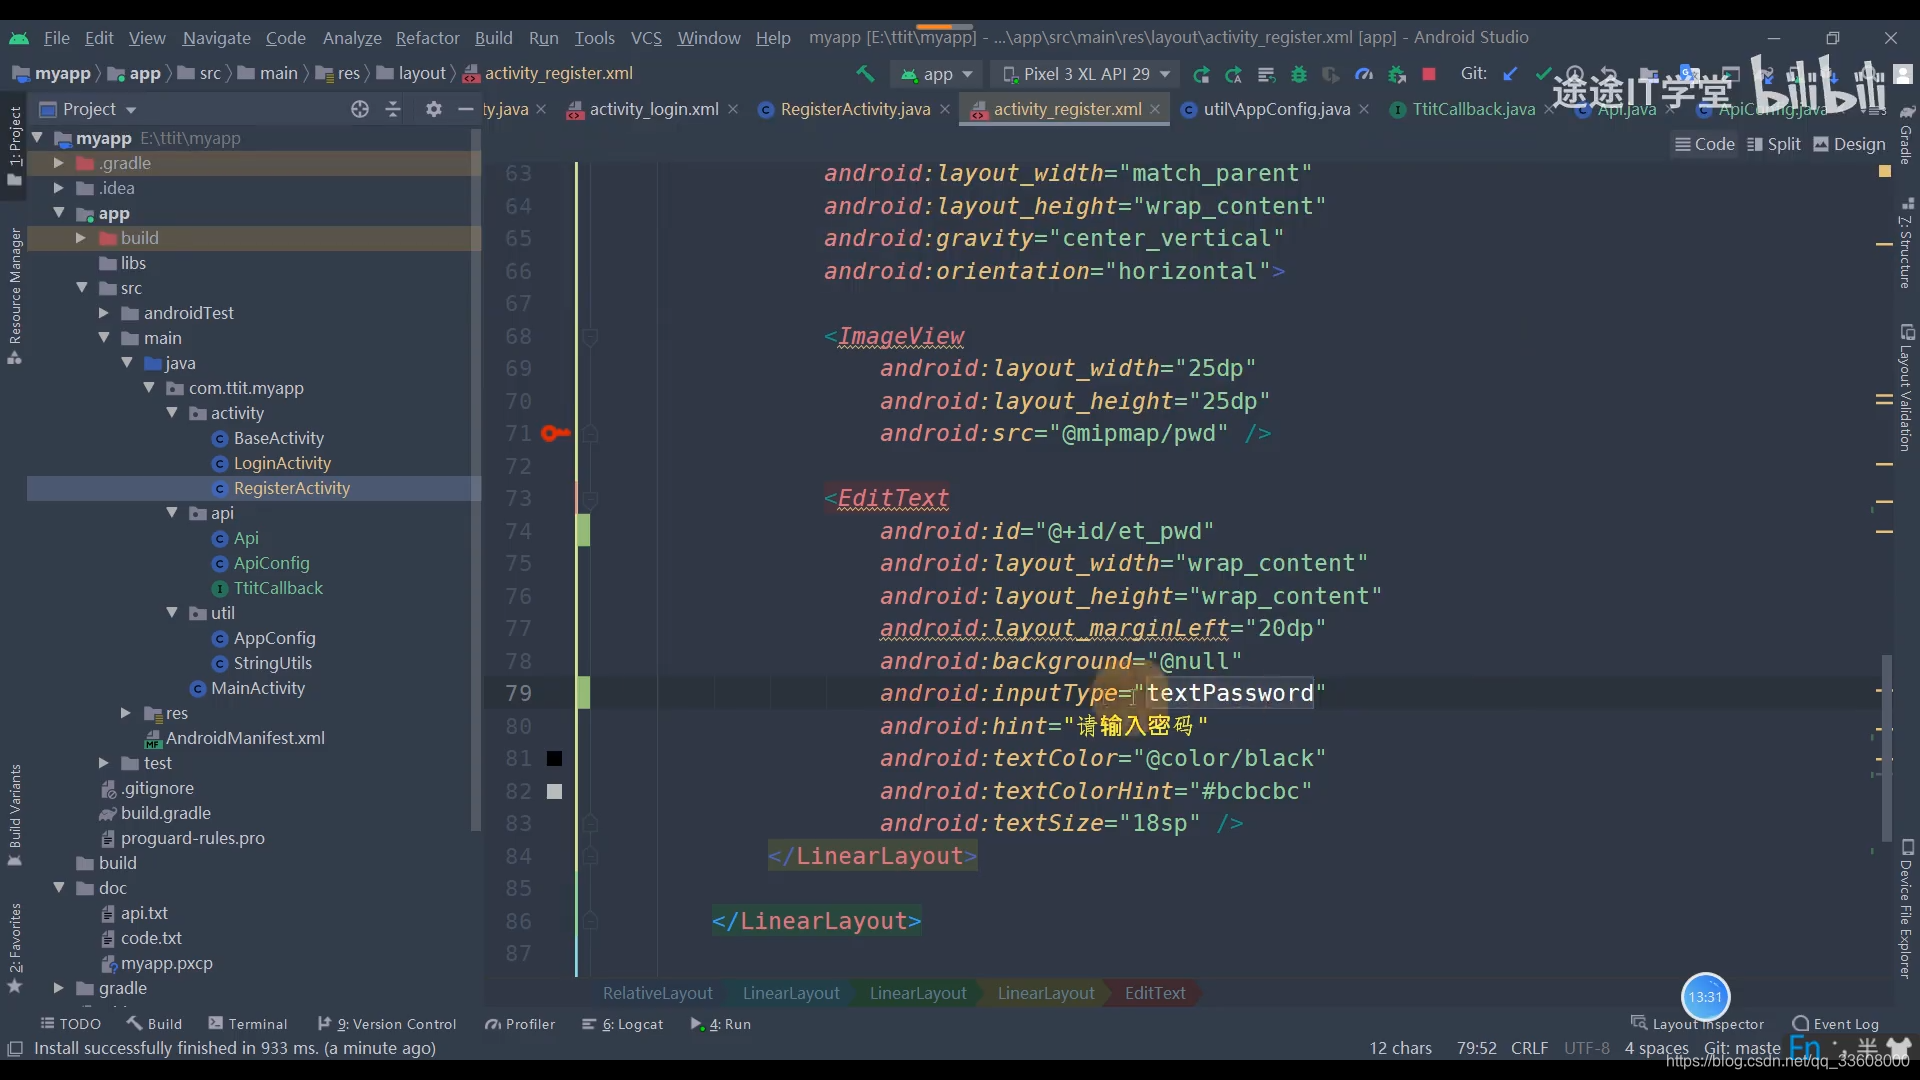The image size is (1920, 1080).
Task: Click the Android Studio logo icon
Action: point(19,38)
